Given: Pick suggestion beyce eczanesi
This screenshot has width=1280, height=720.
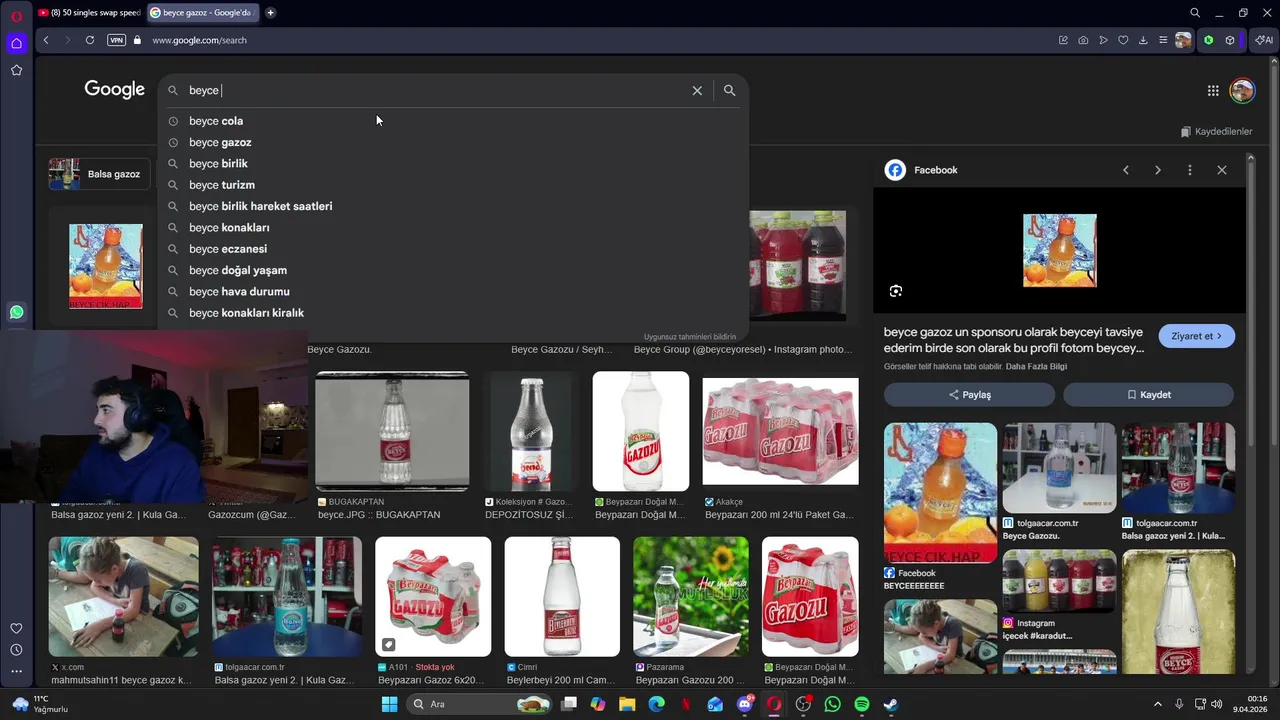Looking at the screenshot, I should (453, 249).
